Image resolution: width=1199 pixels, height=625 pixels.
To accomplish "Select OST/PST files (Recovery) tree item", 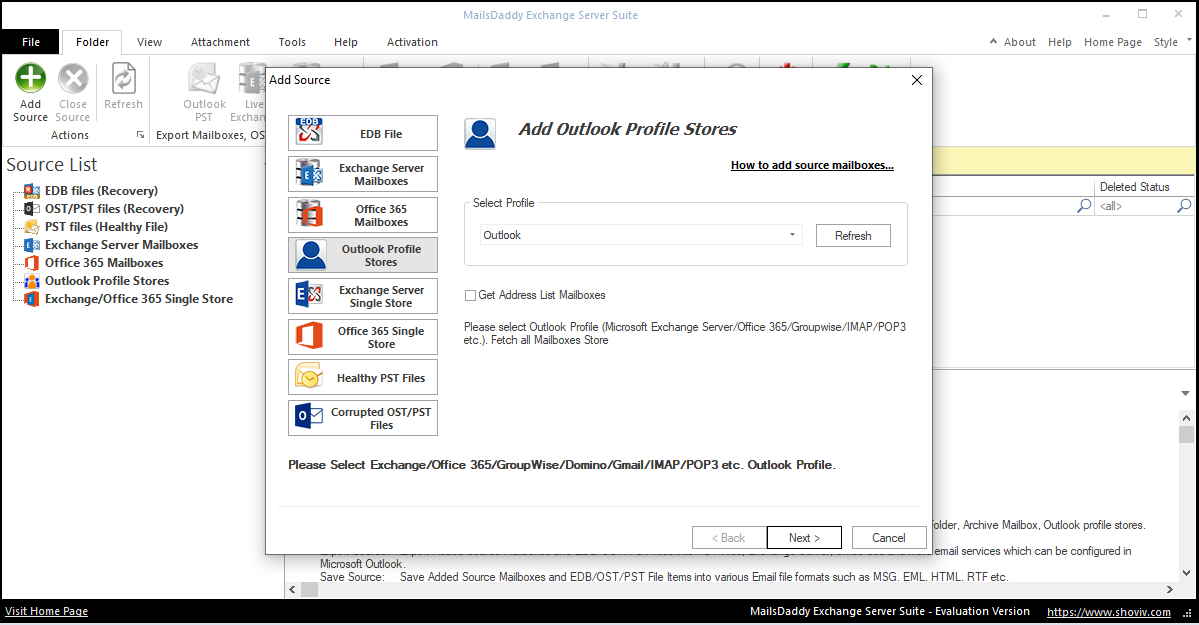I will coord(114,209).
